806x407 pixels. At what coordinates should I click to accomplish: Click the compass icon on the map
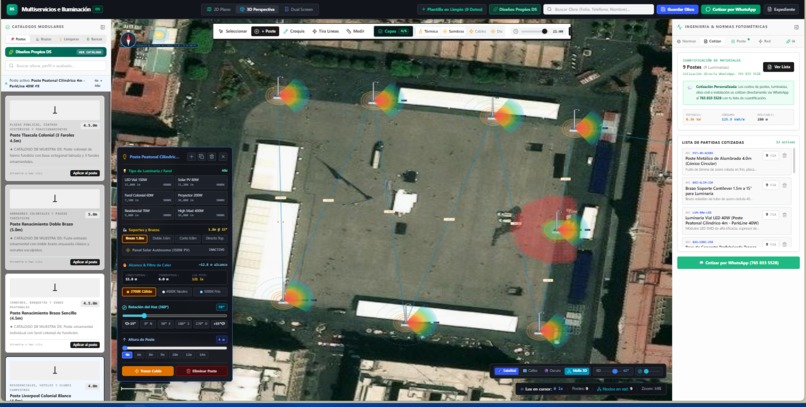coord(127,39)
